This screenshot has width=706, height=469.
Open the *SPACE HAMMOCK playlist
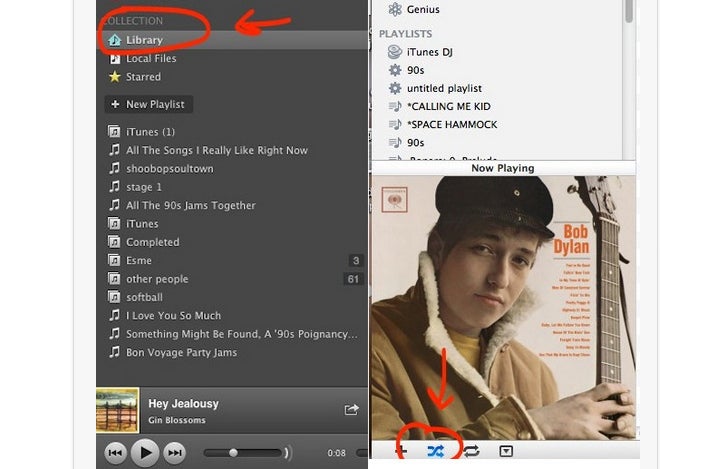(x=451, y=125)
